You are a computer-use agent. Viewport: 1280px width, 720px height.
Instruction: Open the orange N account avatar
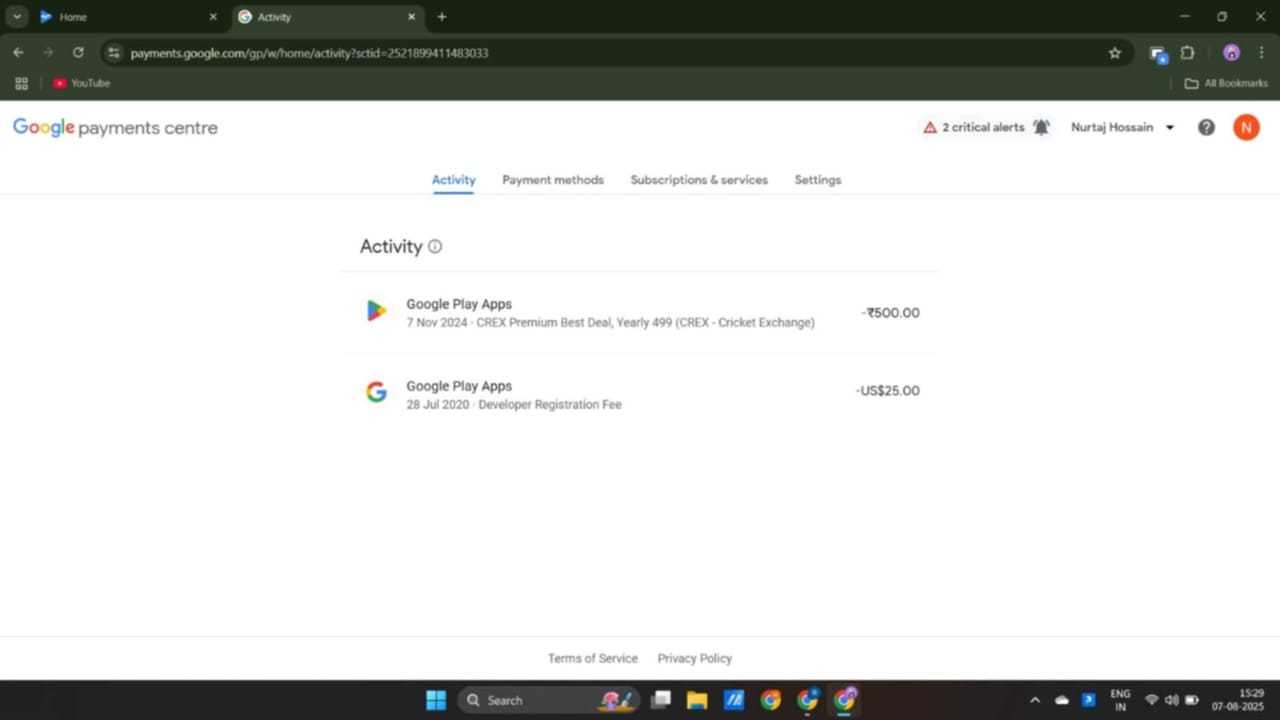click(1246, 128)
